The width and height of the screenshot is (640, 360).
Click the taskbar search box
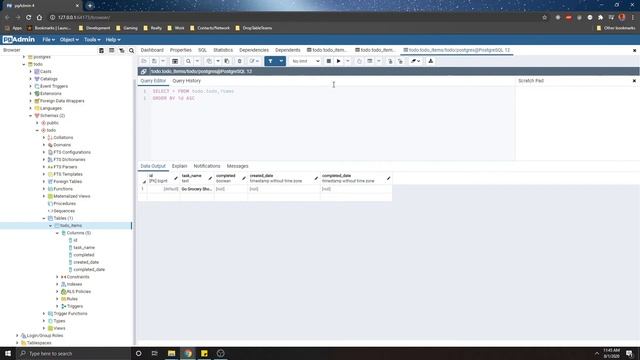pos(73,353)
